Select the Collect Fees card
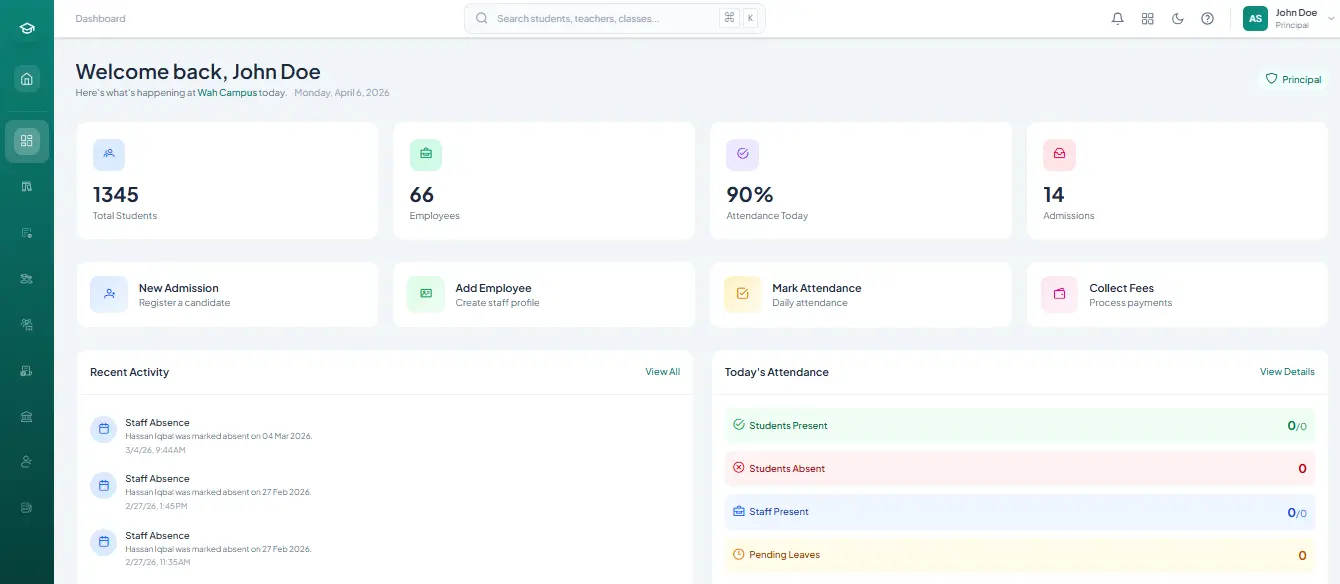The image size is (1340, 584). click(x=1177, y=294)
